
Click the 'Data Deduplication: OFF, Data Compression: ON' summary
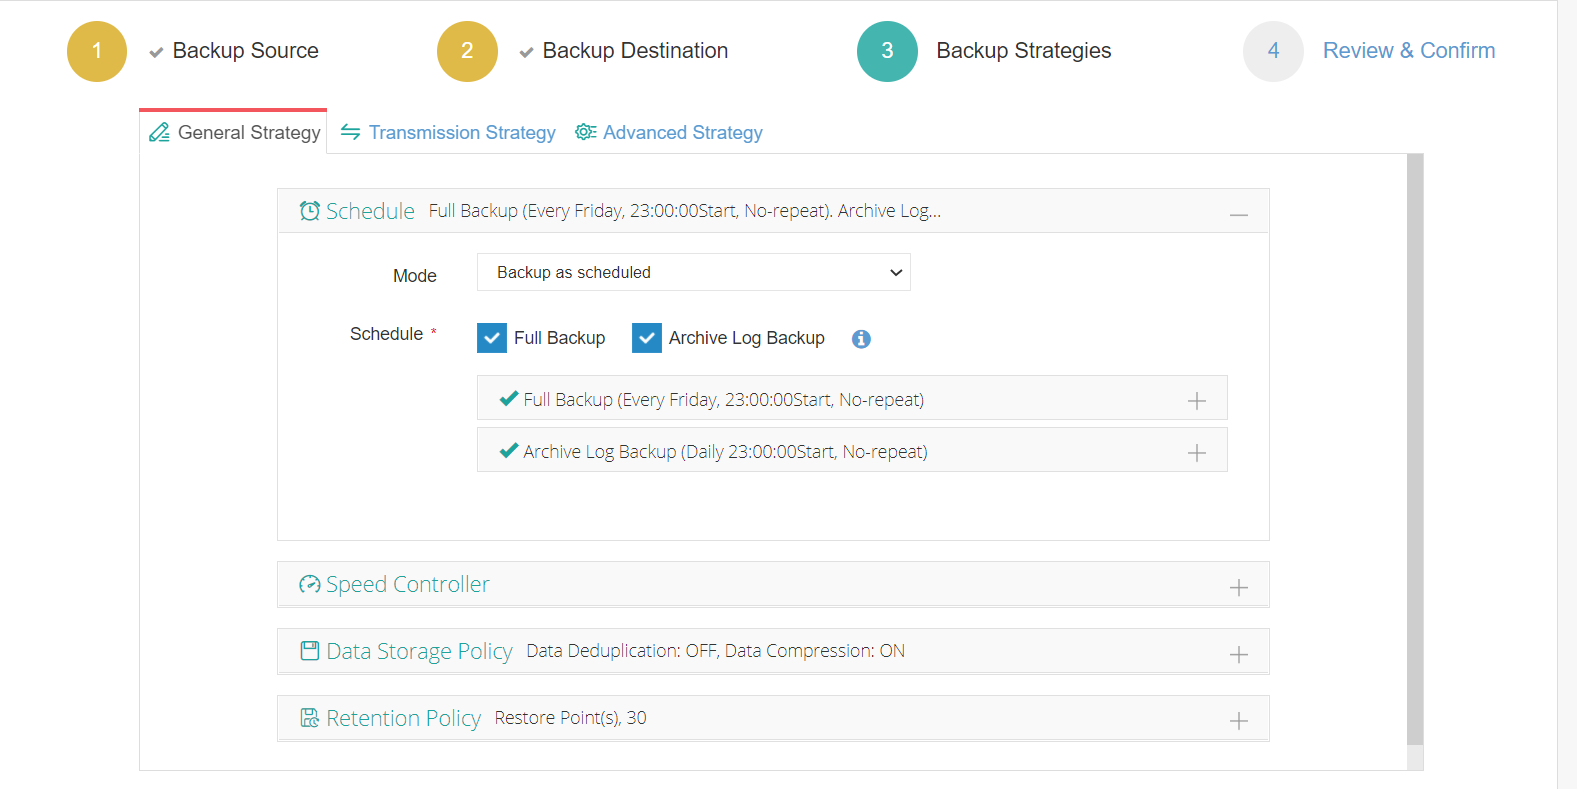pyautogui.click(x=716, y=651)
